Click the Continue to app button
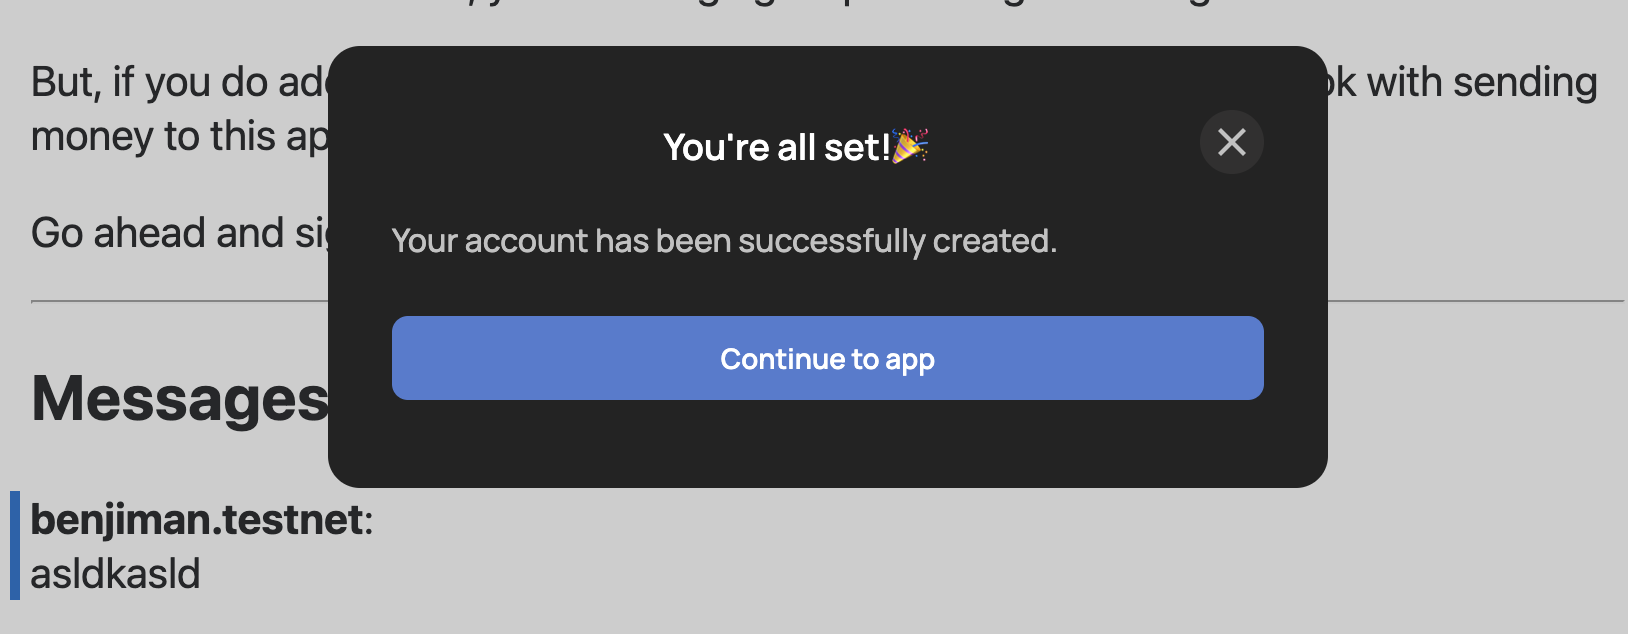The height and width of the screenshot is (634, 1628). 827,358
